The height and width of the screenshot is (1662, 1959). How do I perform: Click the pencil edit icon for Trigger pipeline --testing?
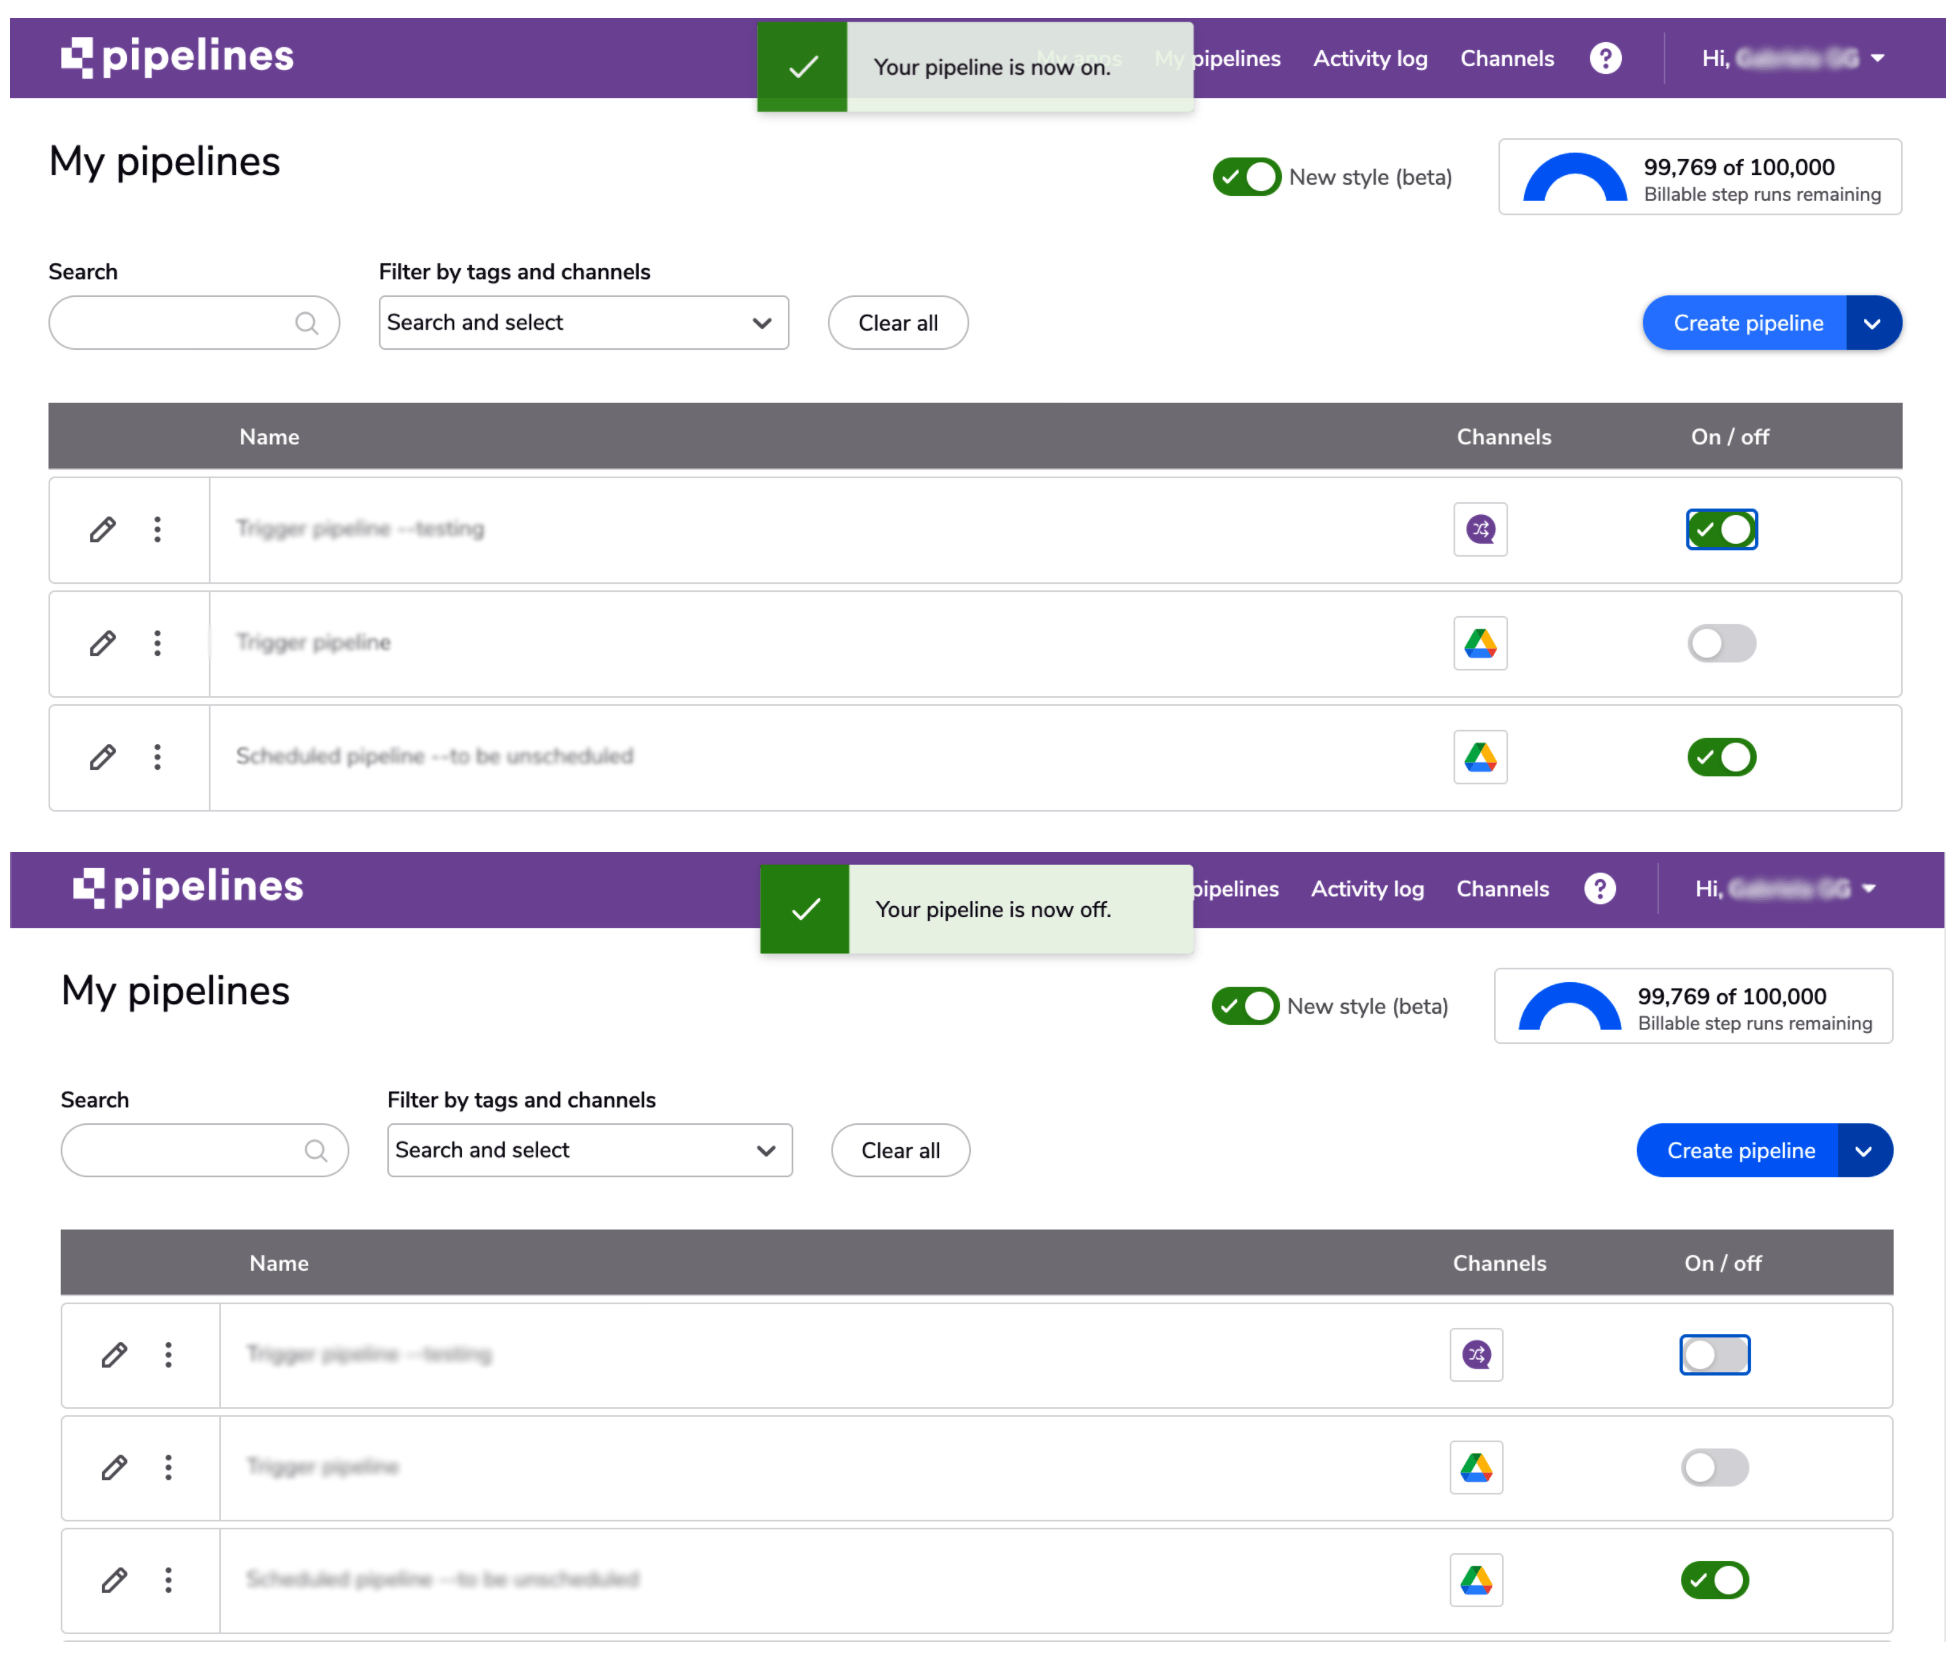click(102, 529)
